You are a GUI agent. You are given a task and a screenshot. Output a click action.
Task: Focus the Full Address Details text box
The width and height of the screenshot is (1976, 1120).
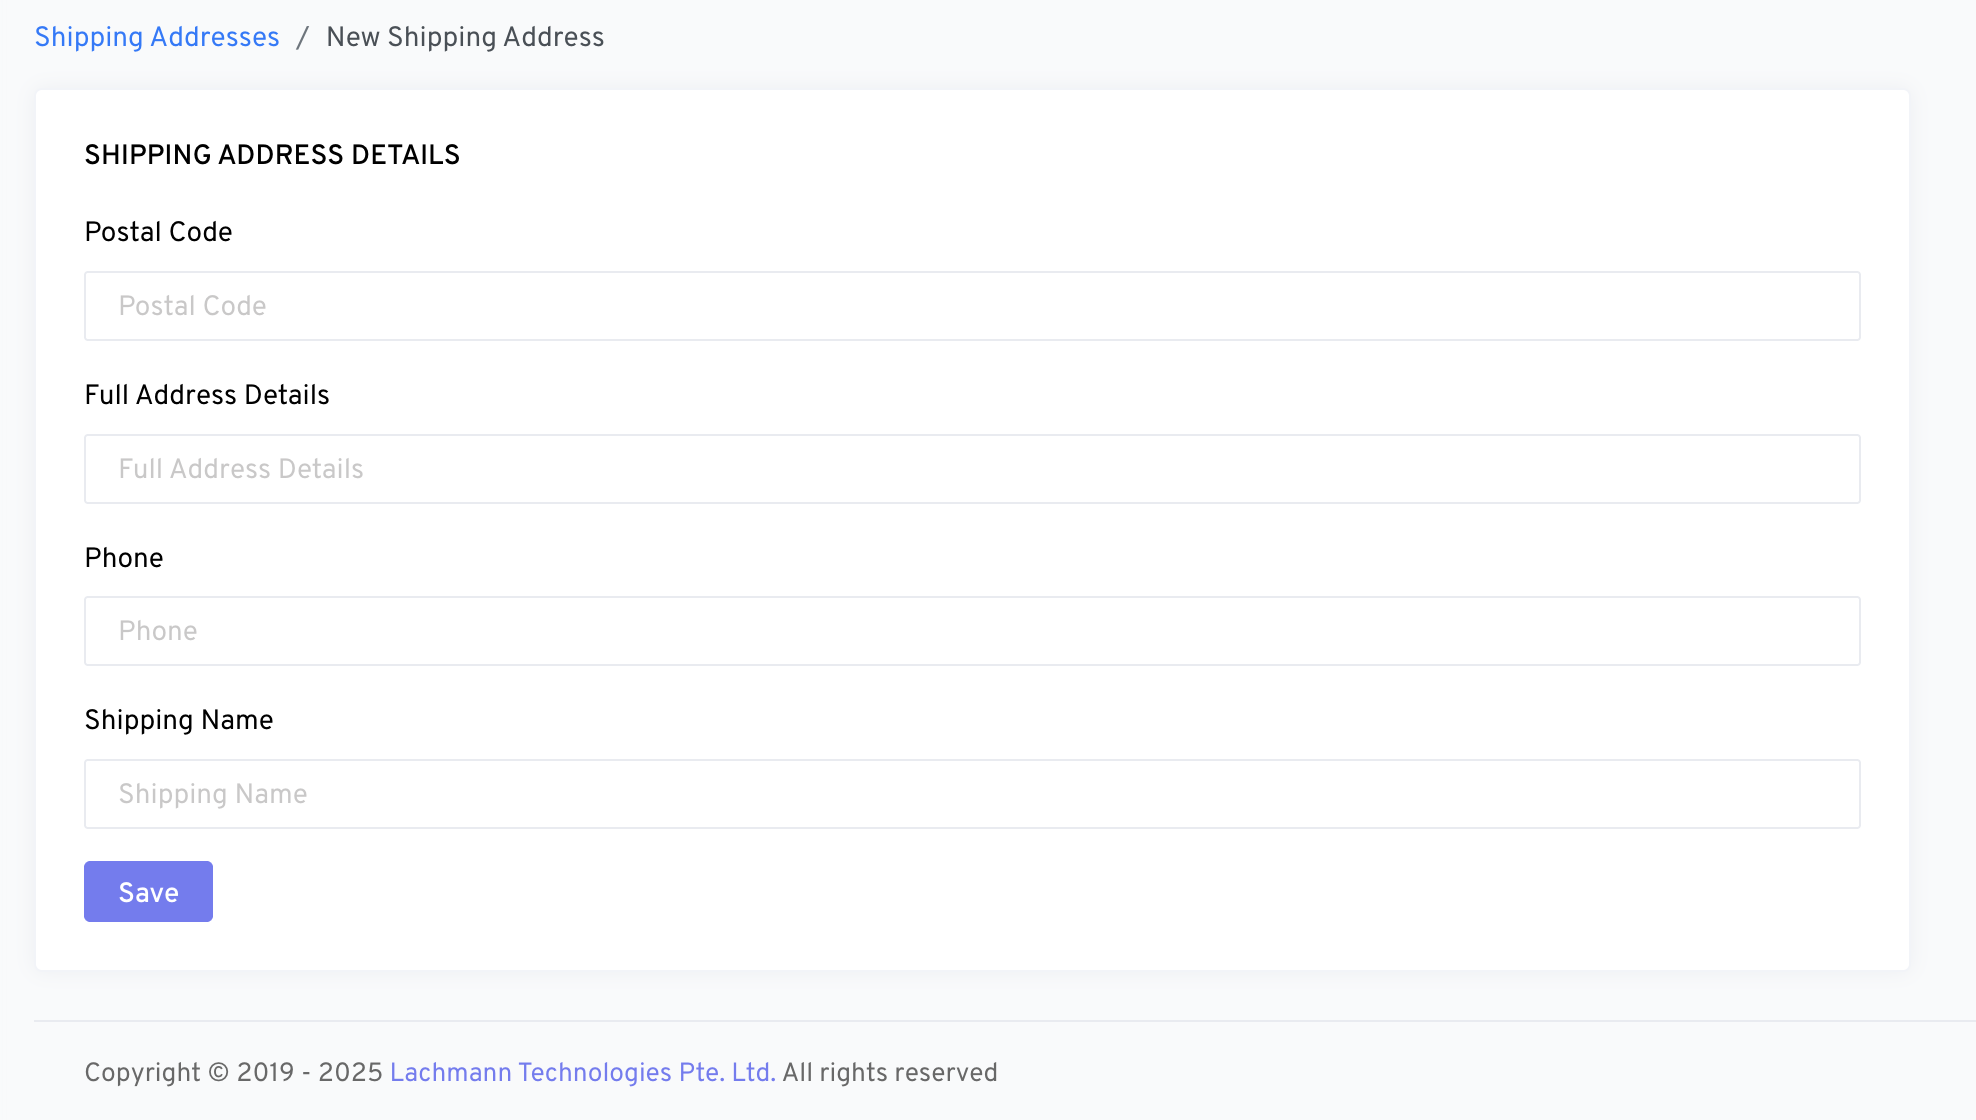[972, 469]
